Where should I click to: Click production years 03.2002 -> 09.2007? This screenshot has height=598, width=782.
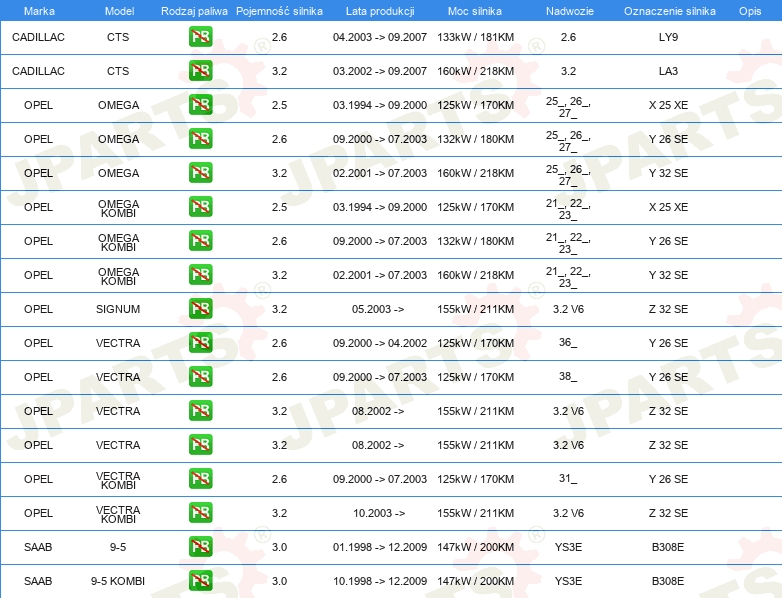[x=380, y=71]
